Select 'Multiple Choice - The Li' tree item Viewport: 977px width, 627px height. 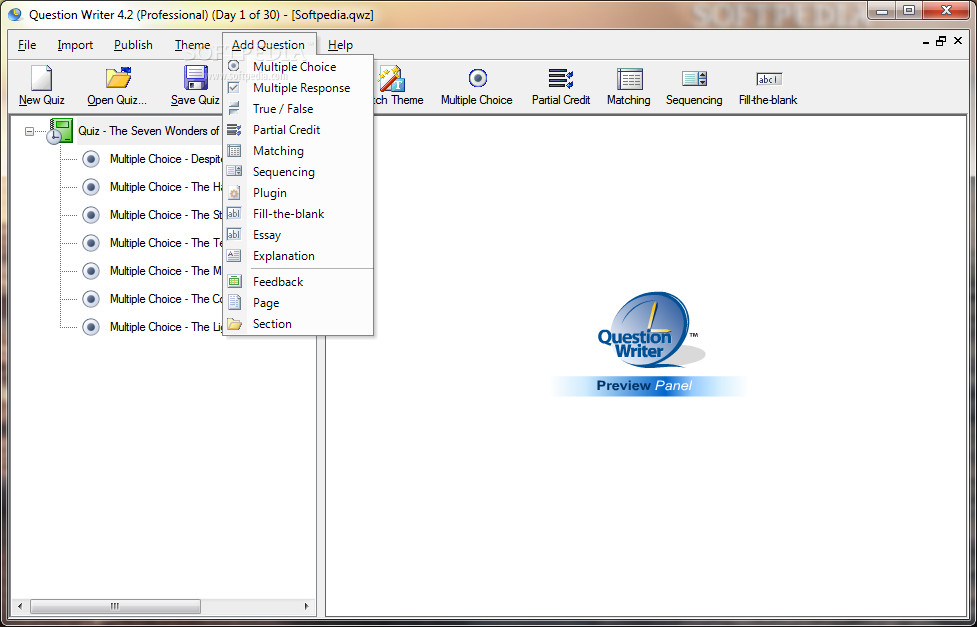(166, 327)
